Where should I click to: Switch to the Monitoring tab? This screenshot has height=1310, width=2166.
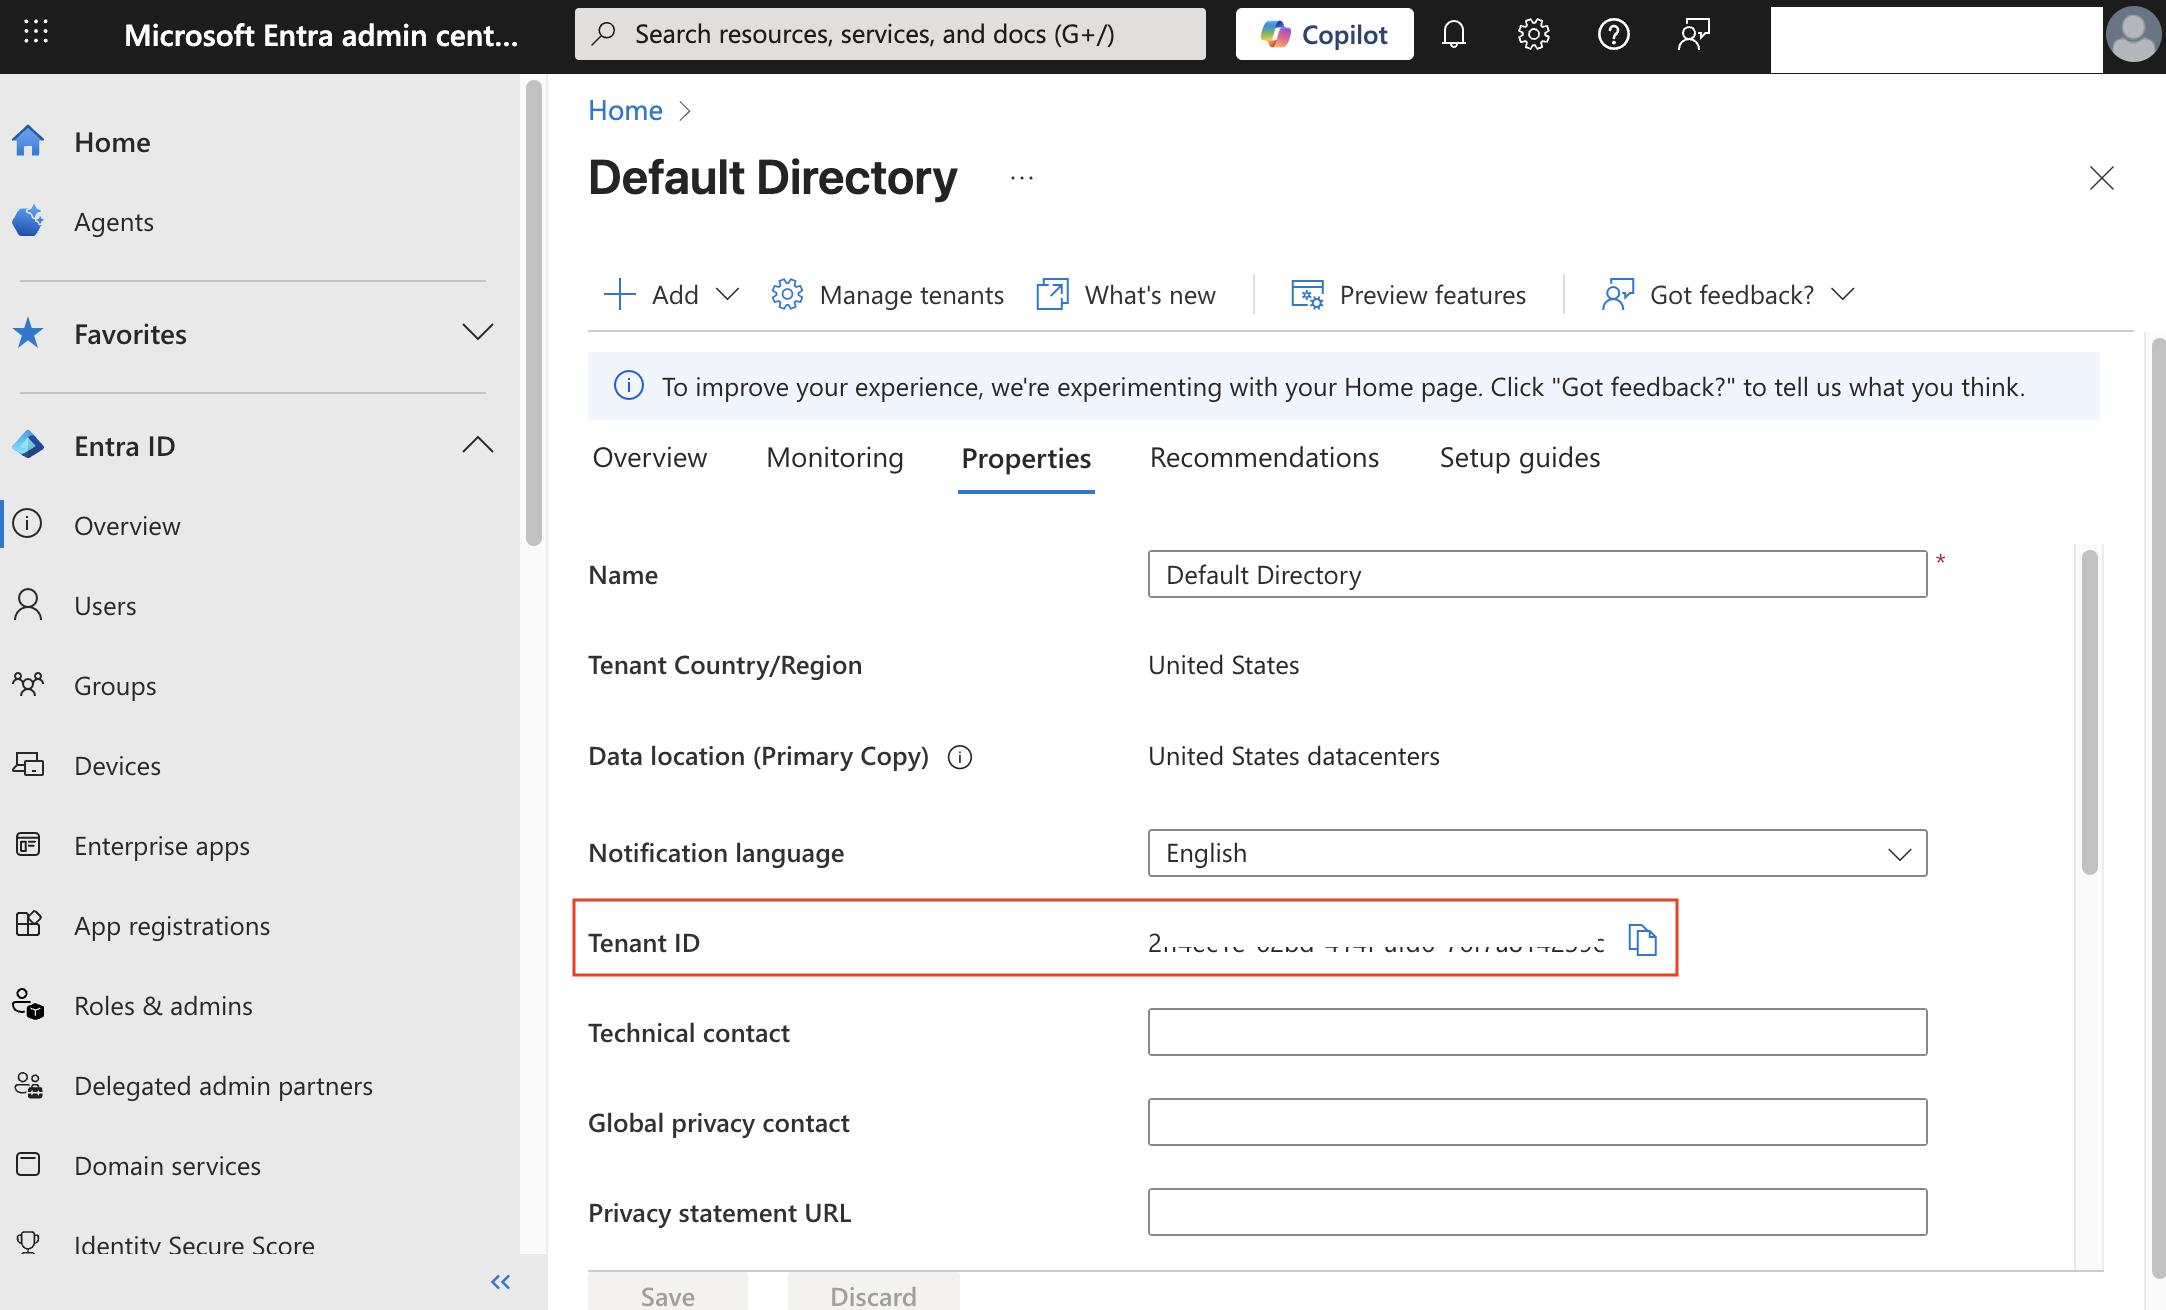point(834,458)
